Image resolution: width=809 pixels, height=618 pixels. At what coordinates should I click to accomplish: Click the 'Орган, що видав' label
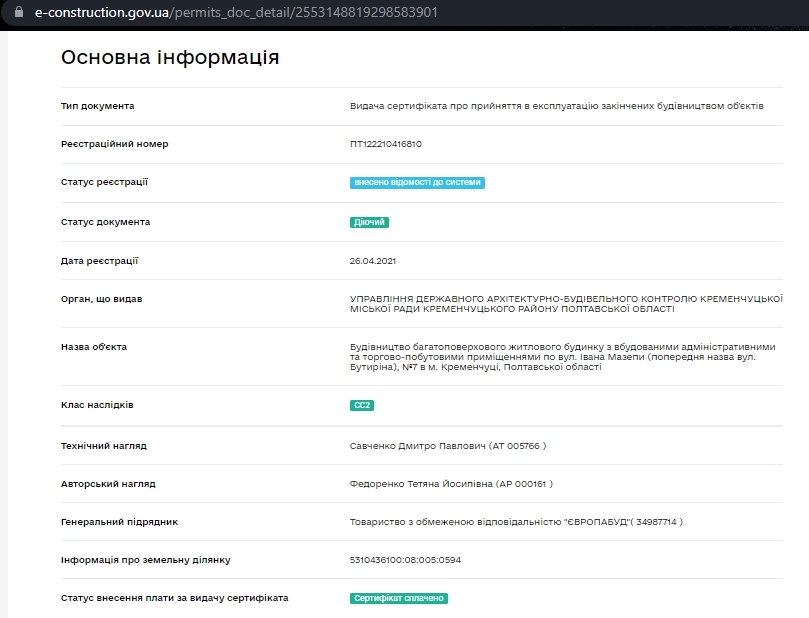[x=102, y=299]
